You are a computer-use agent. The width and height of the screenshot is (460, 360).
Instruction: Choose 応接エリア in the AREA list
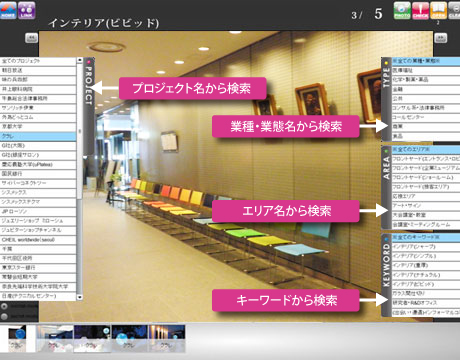coord(426,196)
